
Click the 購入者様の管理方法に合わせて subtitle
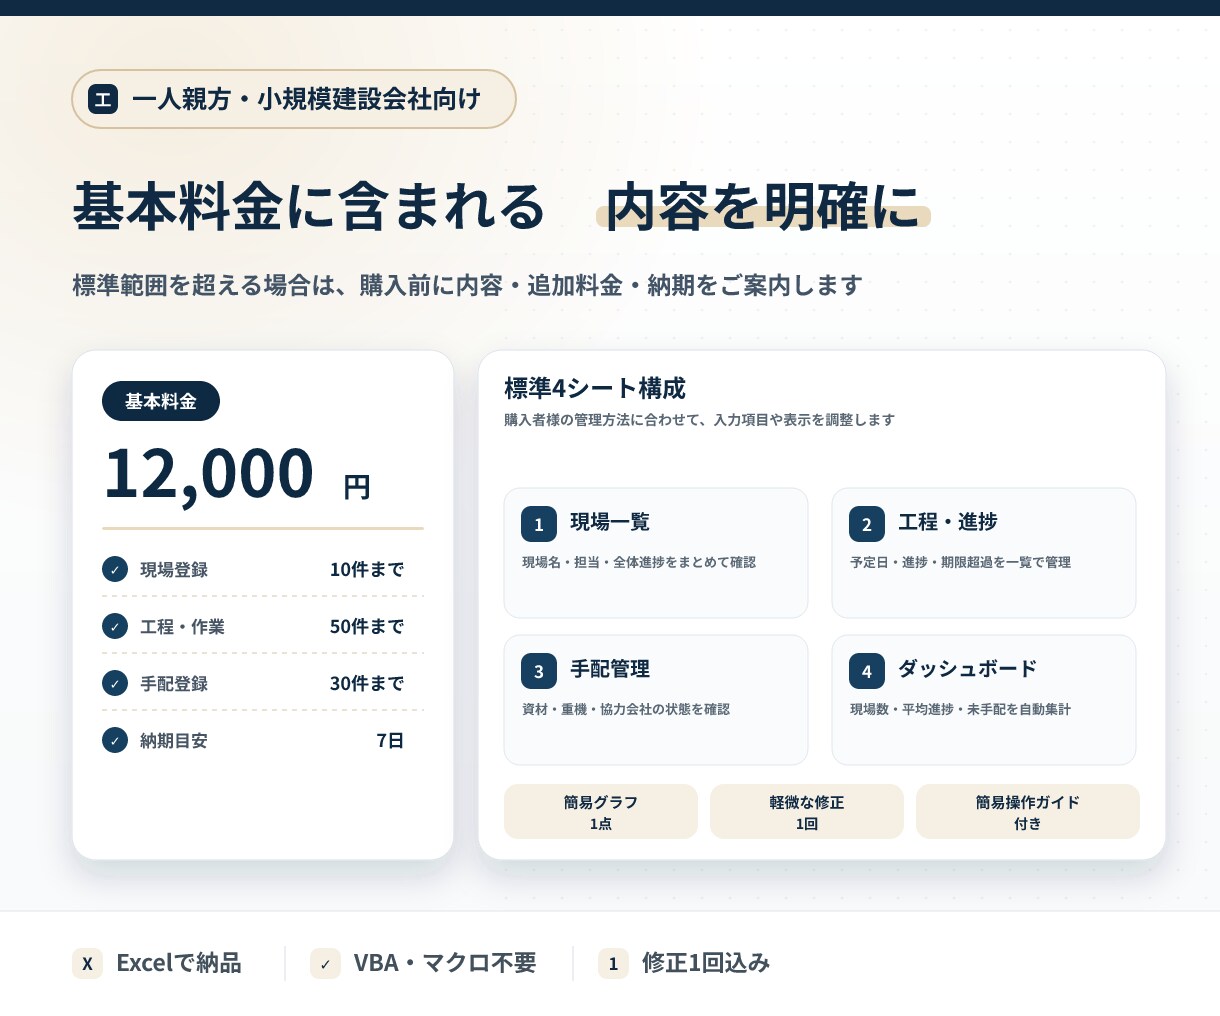699,420
